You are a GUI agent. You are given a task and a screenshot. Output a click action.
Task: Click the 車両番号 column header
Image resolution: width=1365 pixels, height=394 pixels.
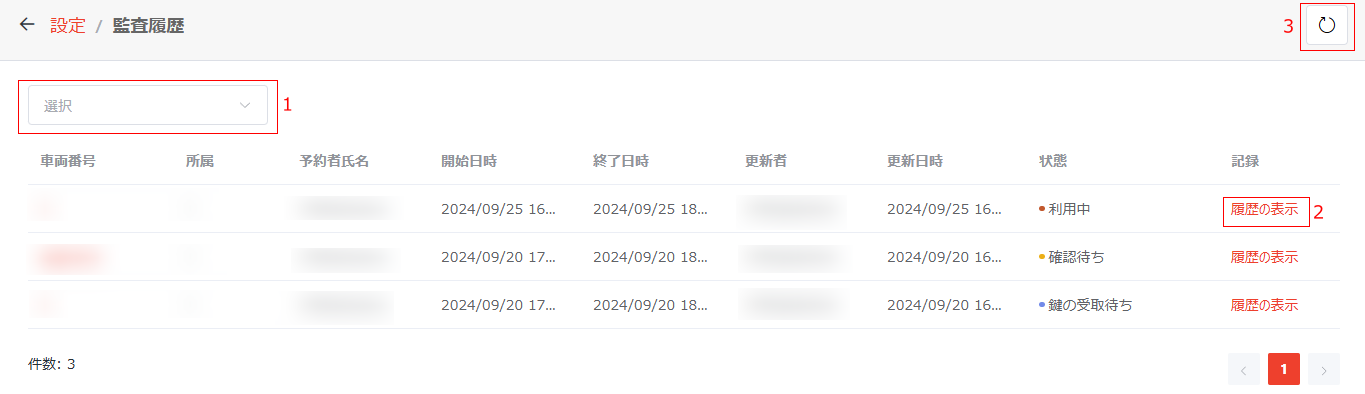(68, 161)
